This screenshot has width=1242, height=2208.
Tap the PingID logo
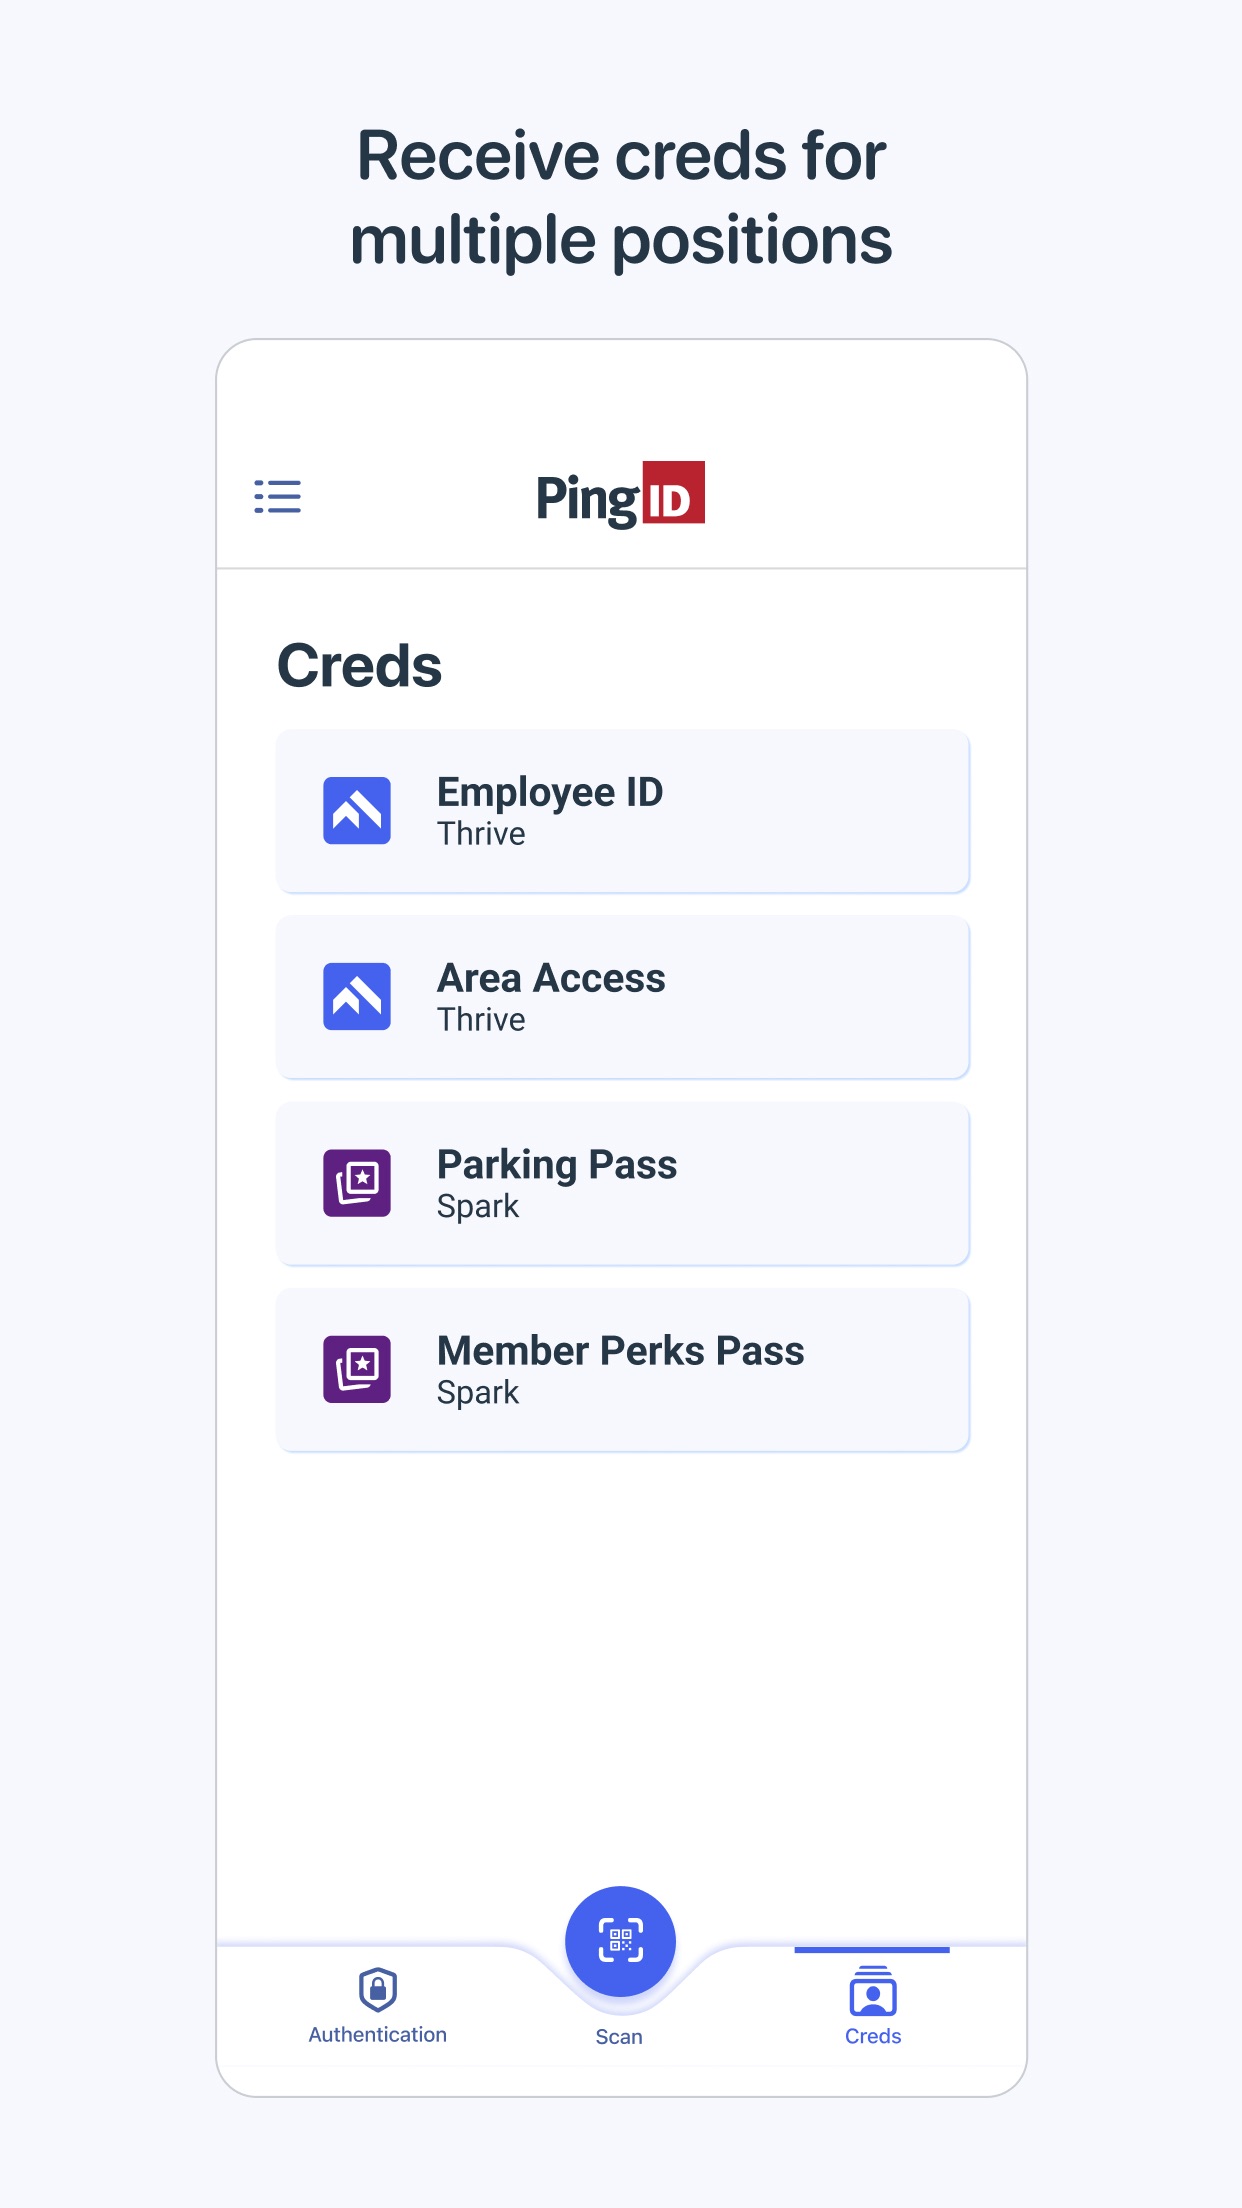(620, 494)
